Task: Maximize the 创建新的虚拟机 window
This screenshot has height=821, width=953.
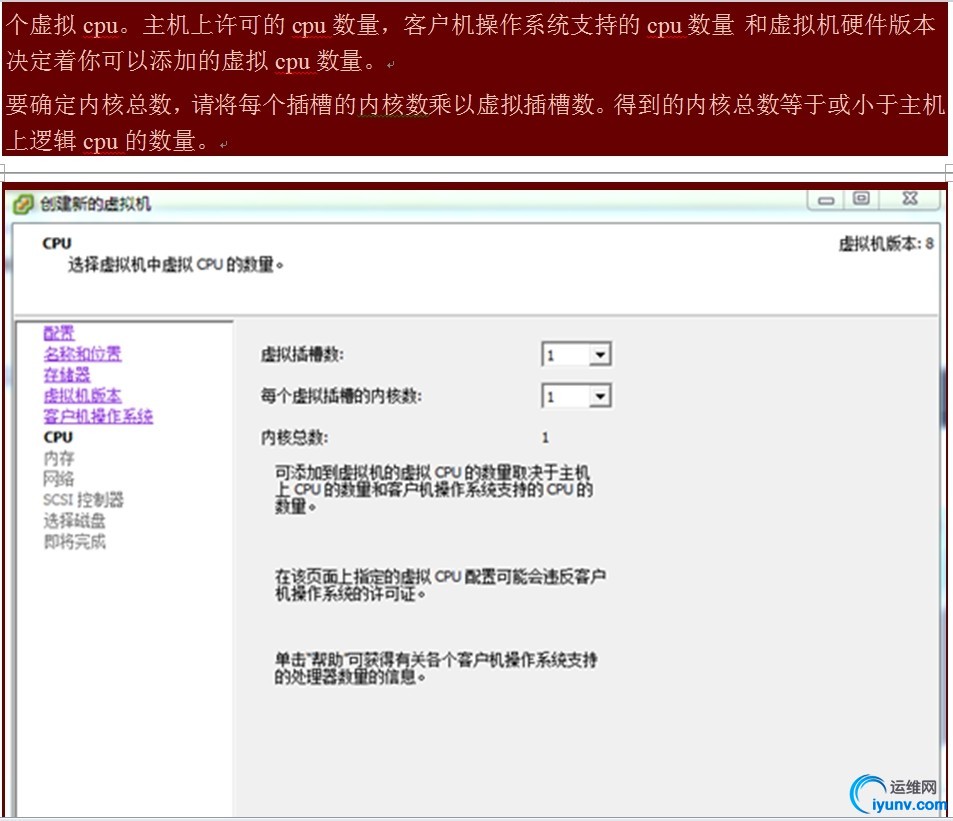Action: point(861,199)
